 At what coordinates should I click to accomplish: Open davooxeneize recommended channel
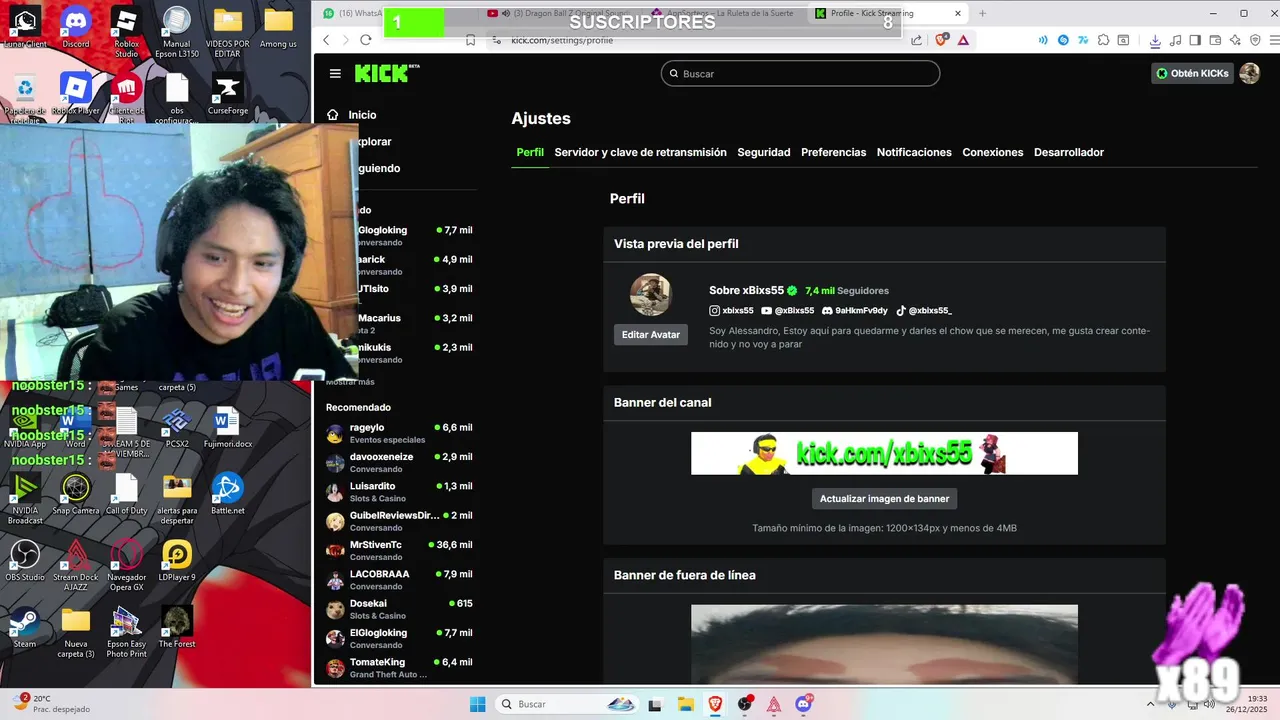399,462
